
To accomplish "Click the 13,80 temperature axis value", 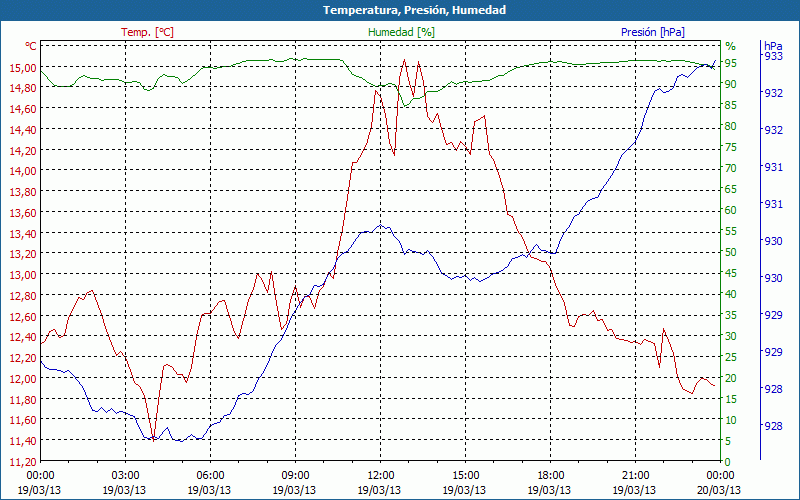I will click(23, 192).
